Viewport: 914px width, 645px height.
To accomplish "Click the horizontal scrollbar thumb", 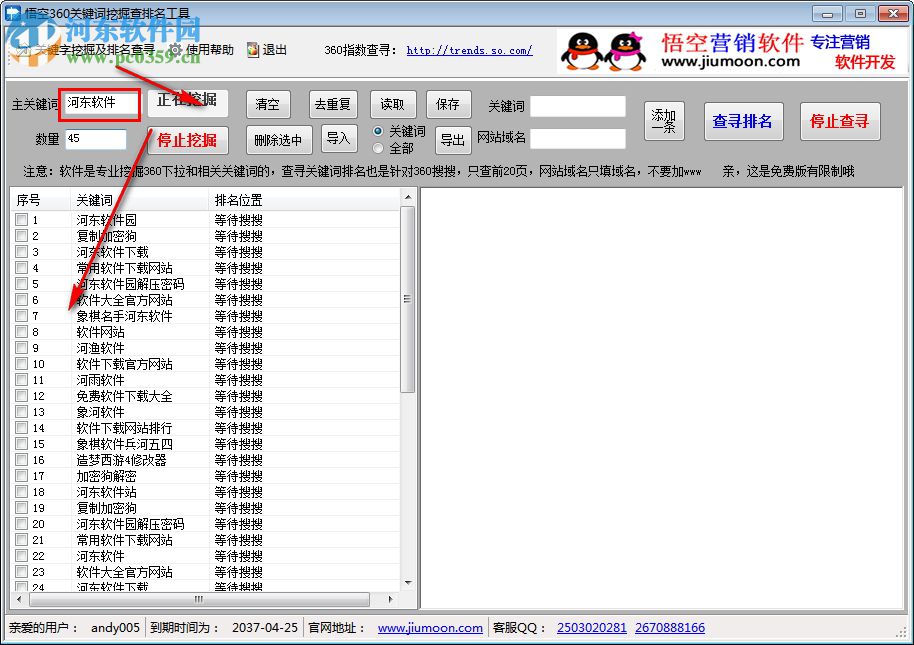I will (199, 599).
